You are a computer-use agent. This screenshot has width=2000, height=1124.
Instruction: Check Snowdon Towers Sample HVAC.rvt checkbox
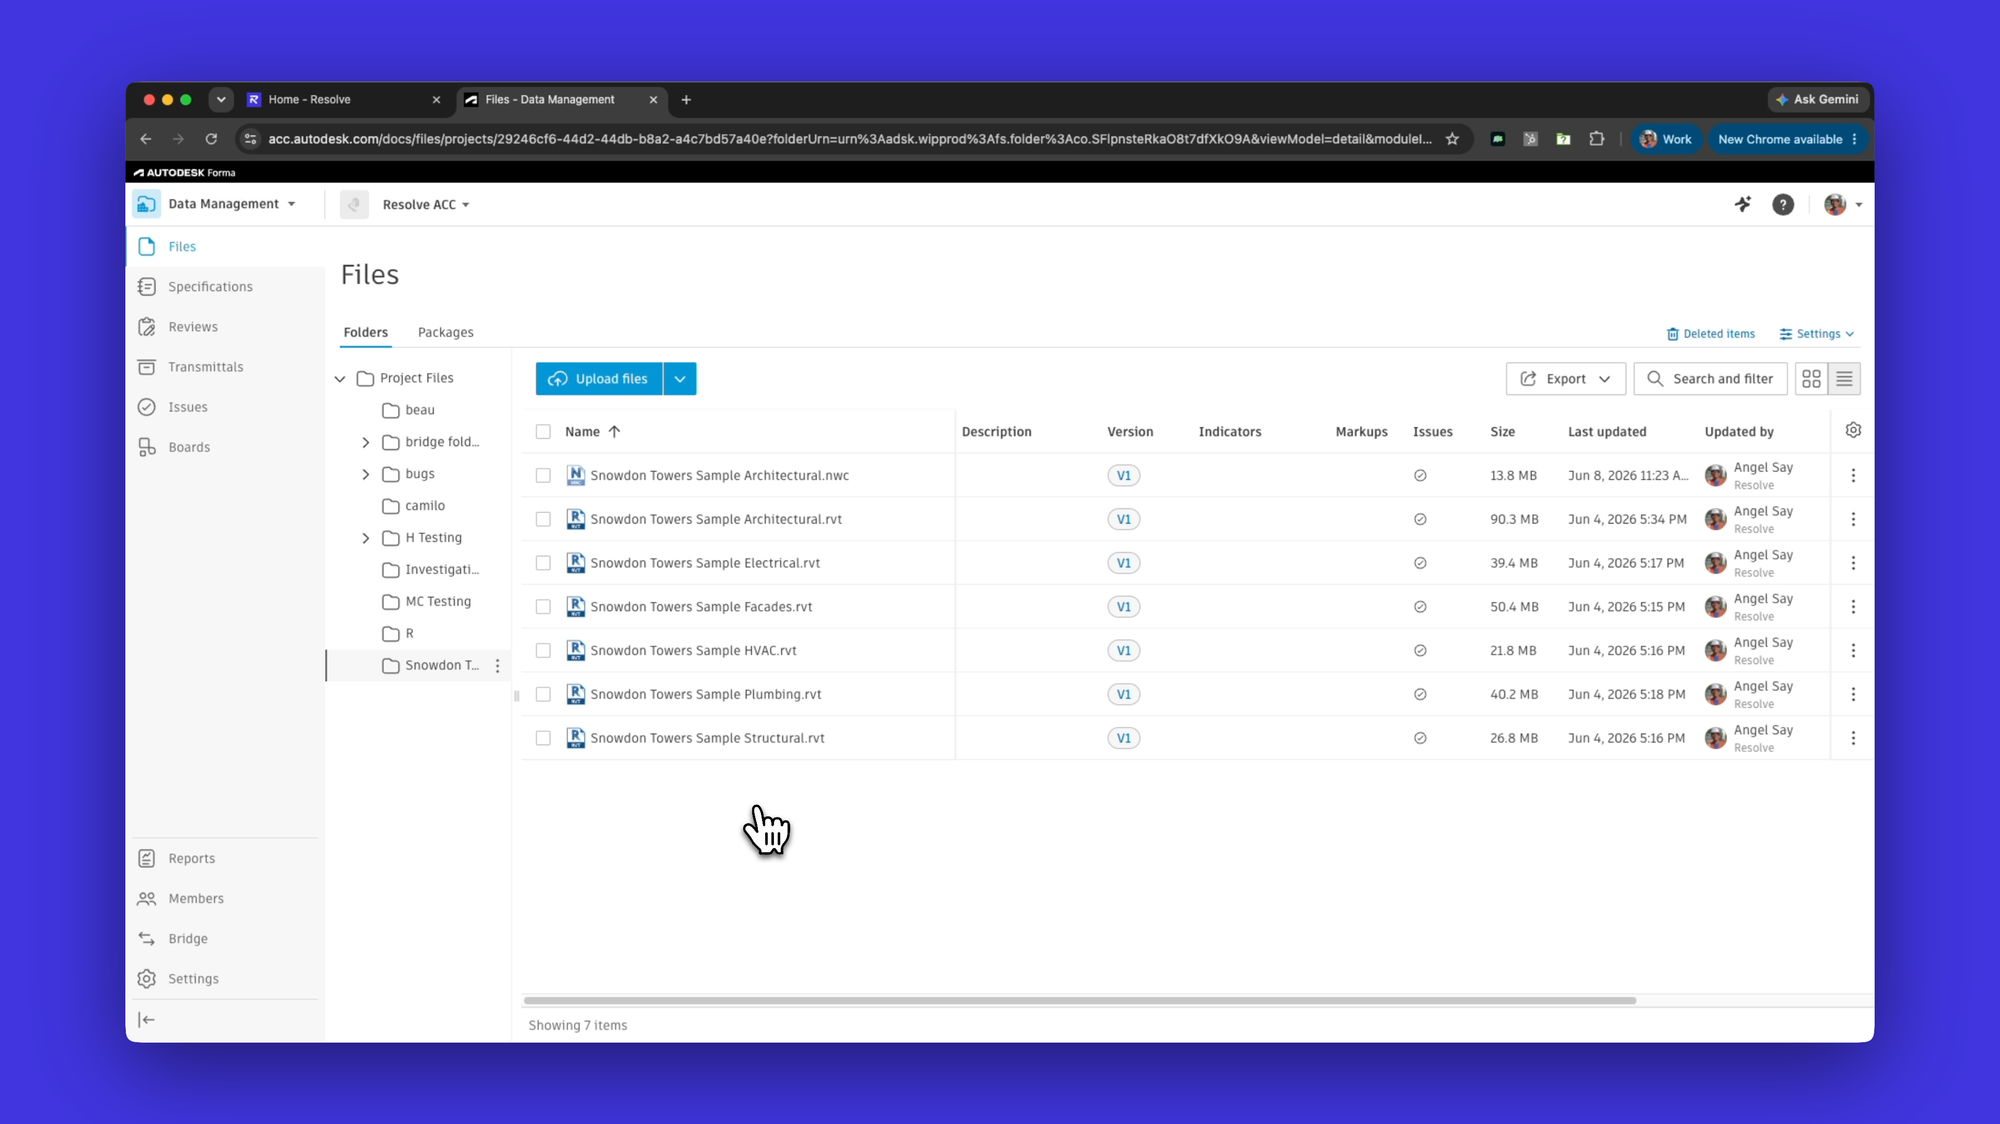tap(543, 651)
